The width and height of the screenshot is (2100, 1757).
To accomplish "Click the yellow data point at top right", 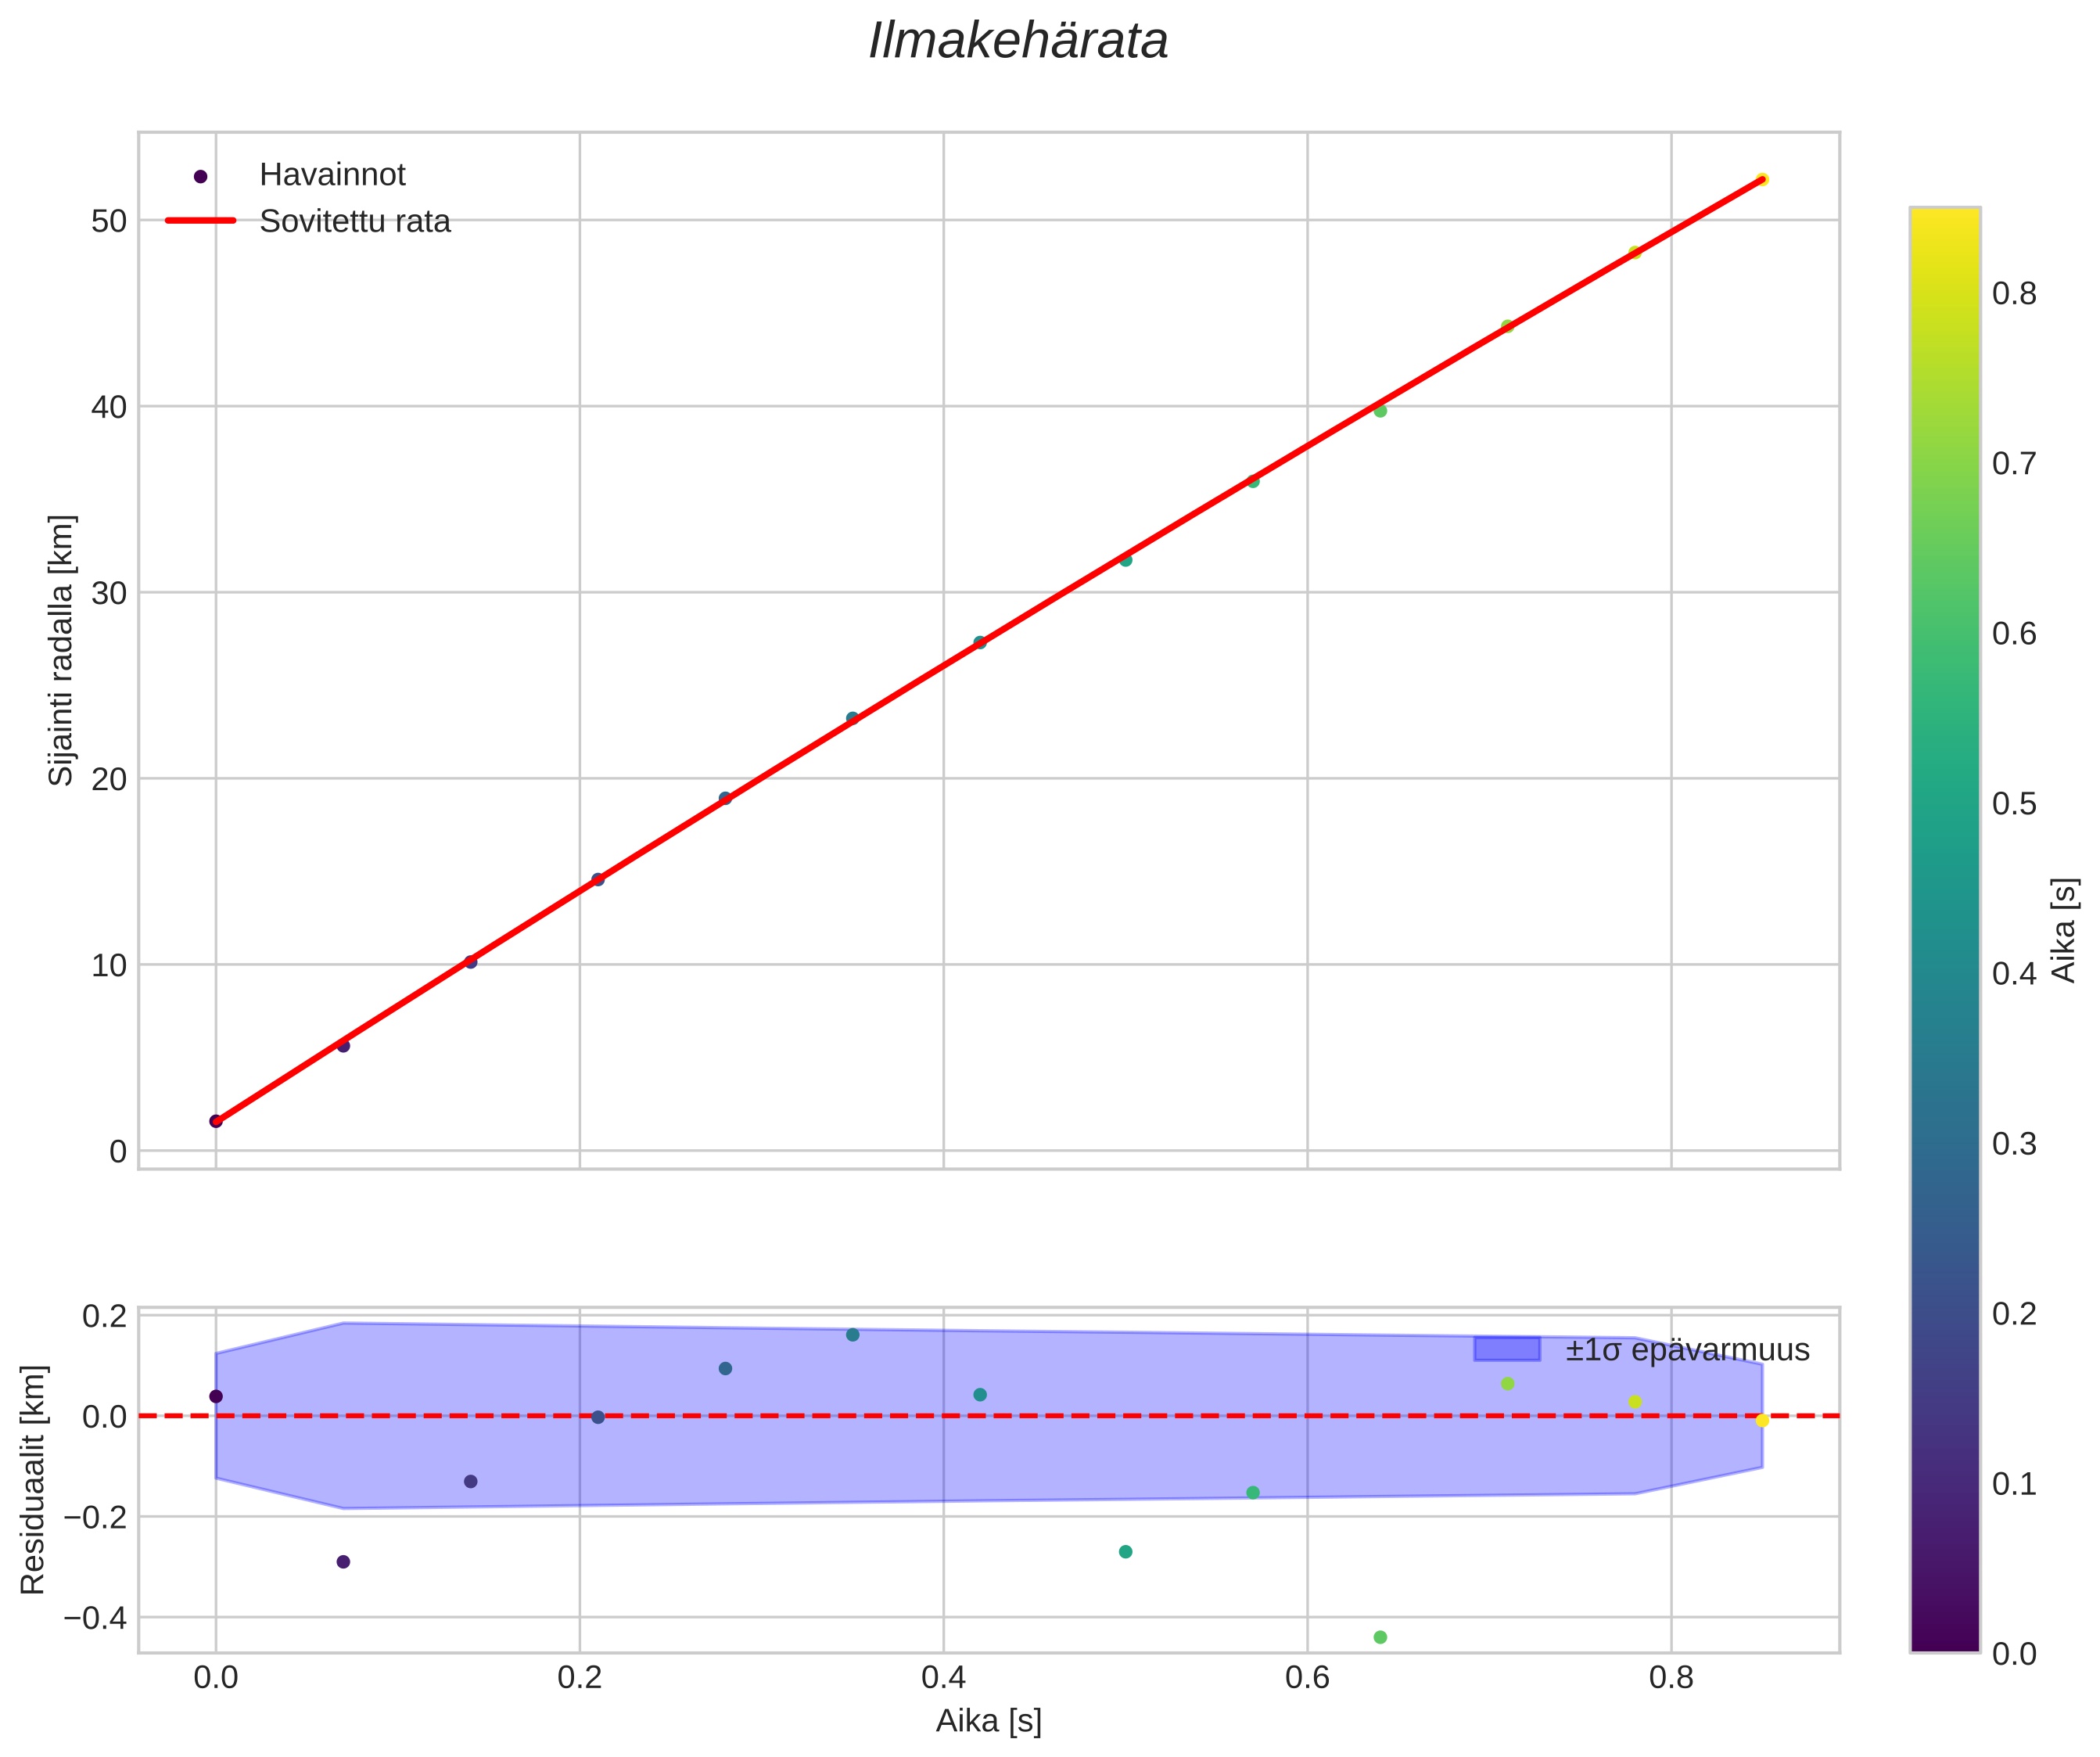I will coord(1762,180).
